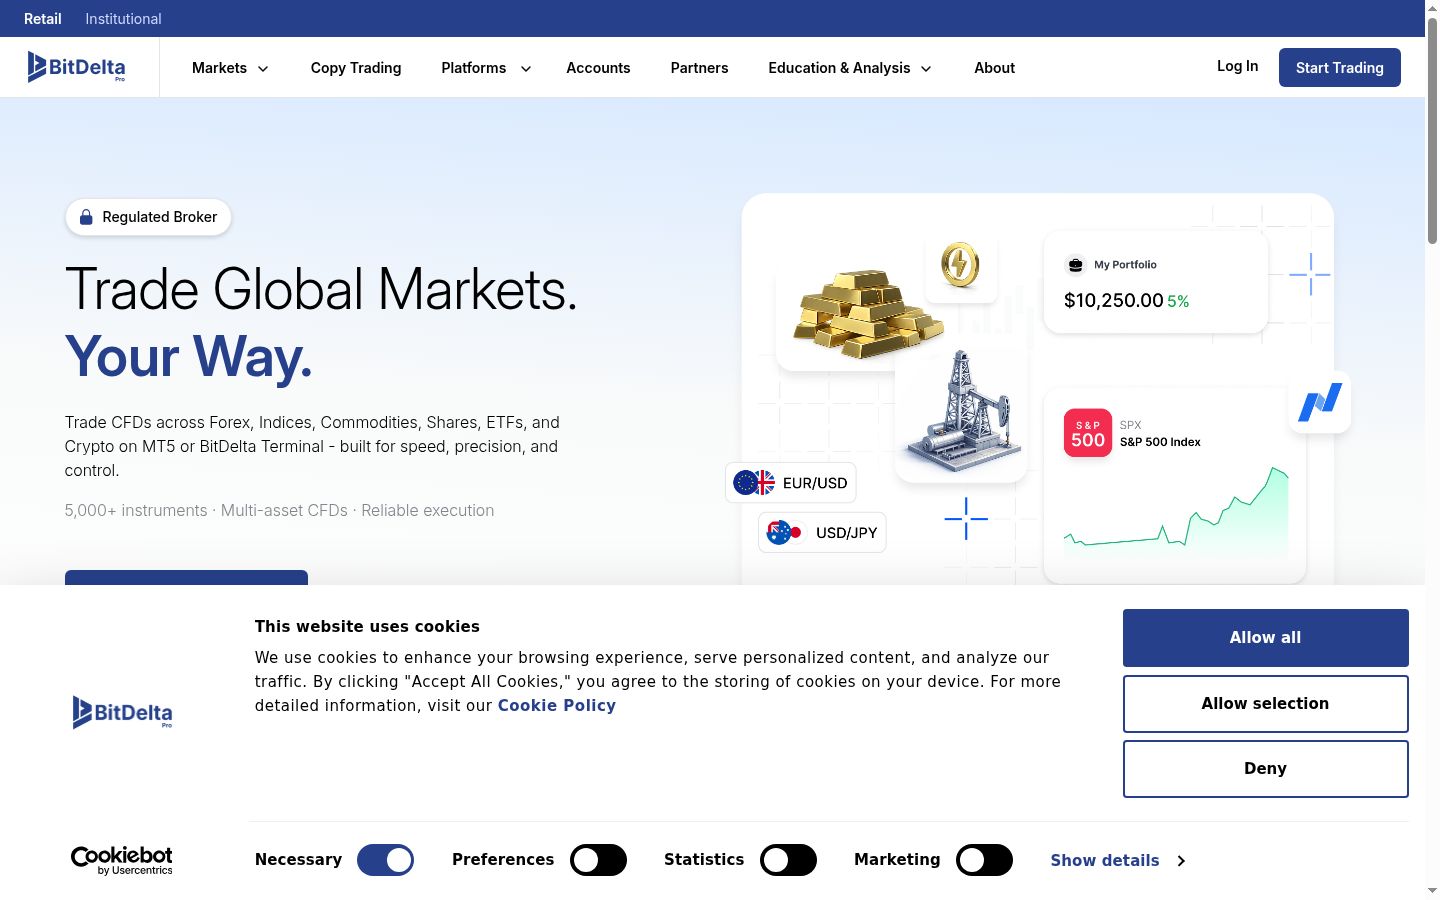Click the arrow next to Show details
Viewport: 1440px width, 900px height.
[x=1181, y=860]
